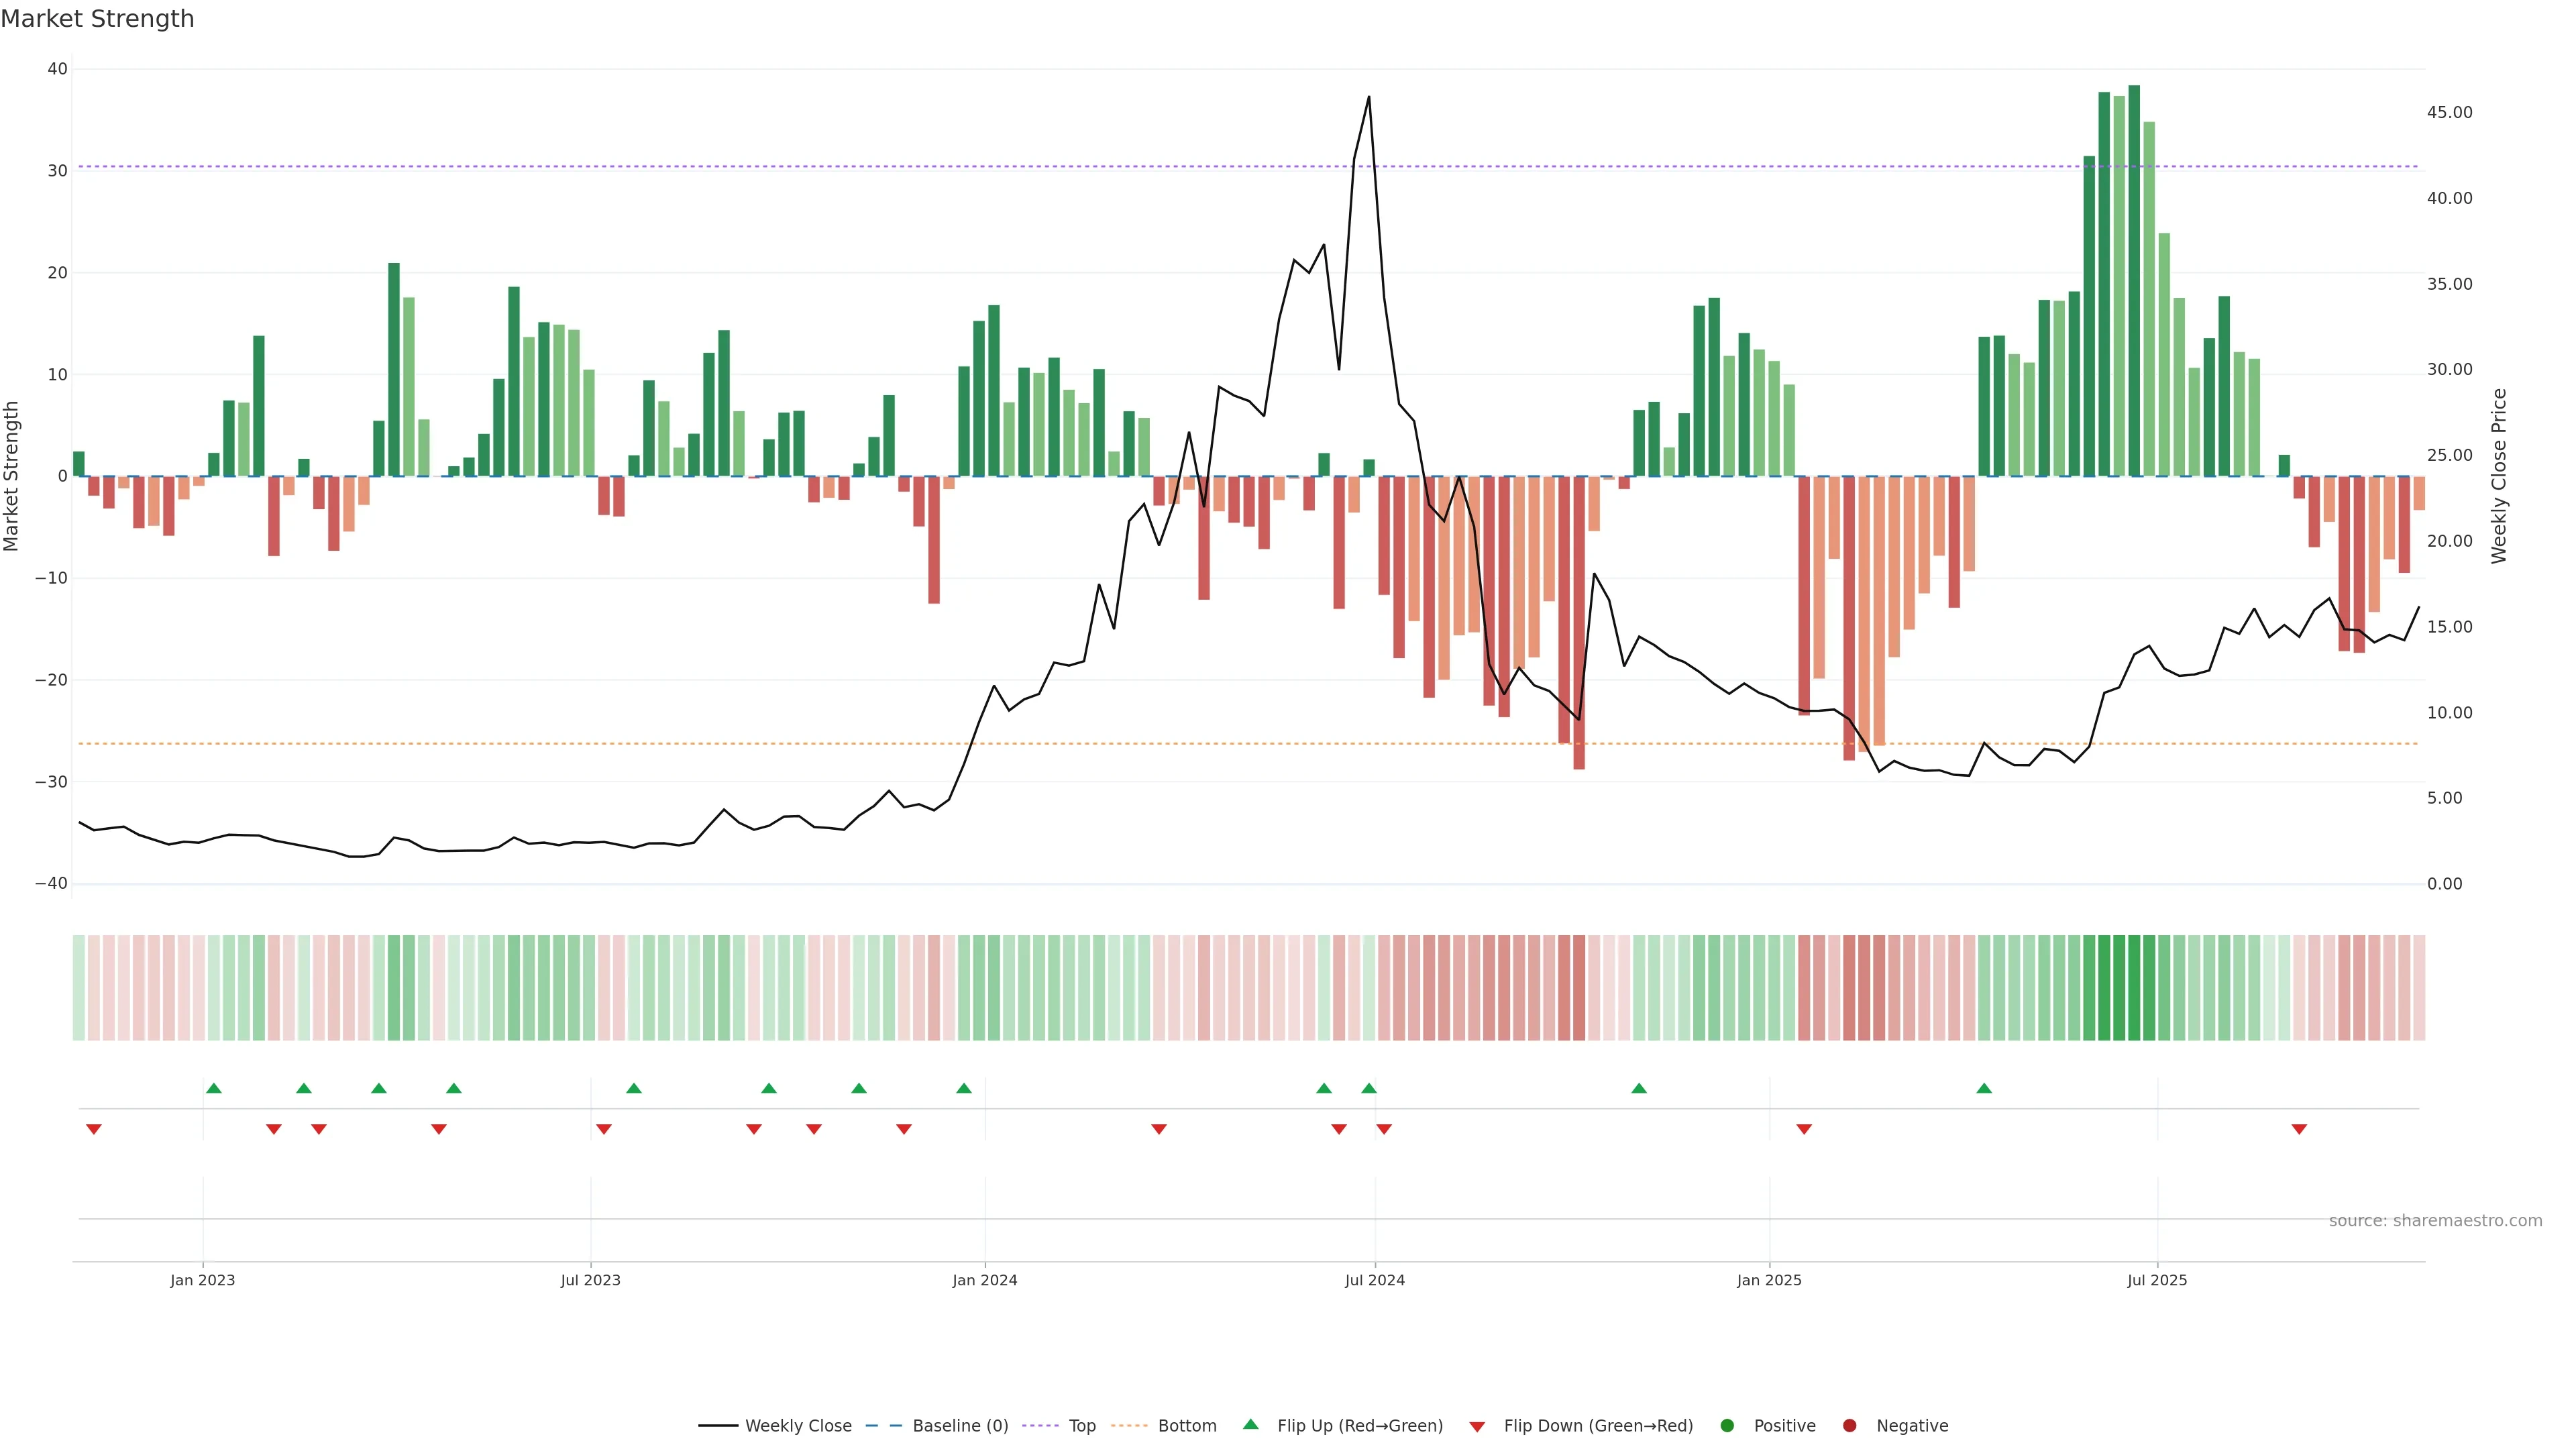Click the weekly close price peak point
Screen dimensions: 2576x1449
[1368, 97]
